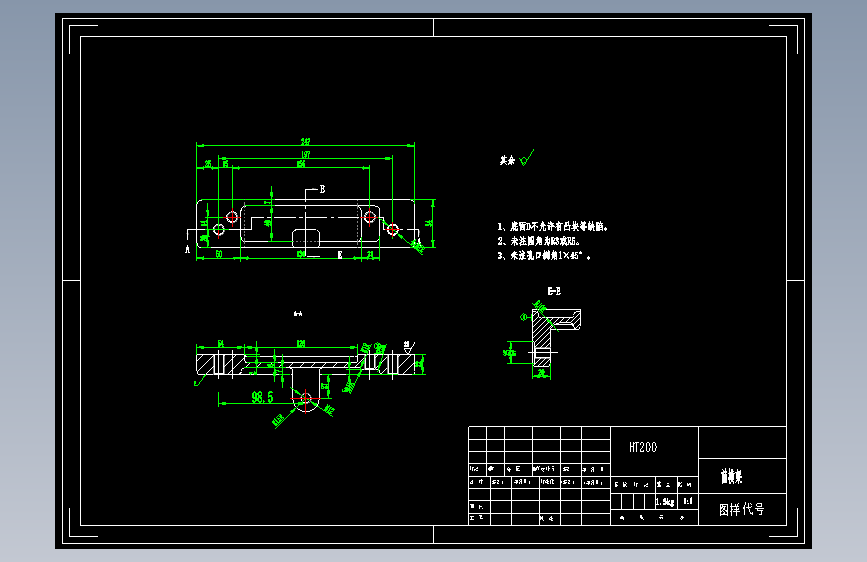Viewport: 867px width, 562px height.
Task: Click the B section marker label
Action: click(322, 189)
